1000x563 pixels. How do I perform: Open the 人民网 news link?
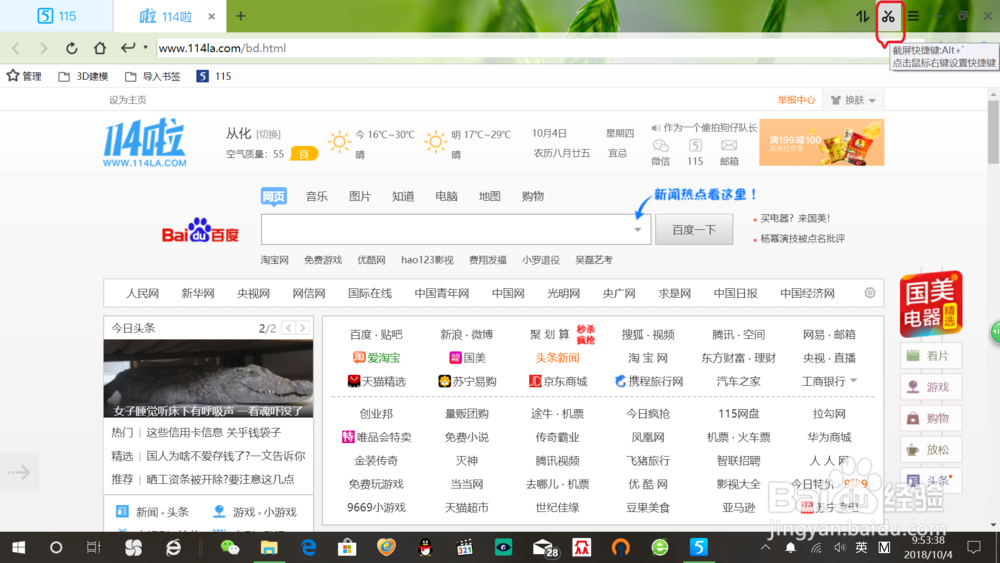click(x=142, y=293)
